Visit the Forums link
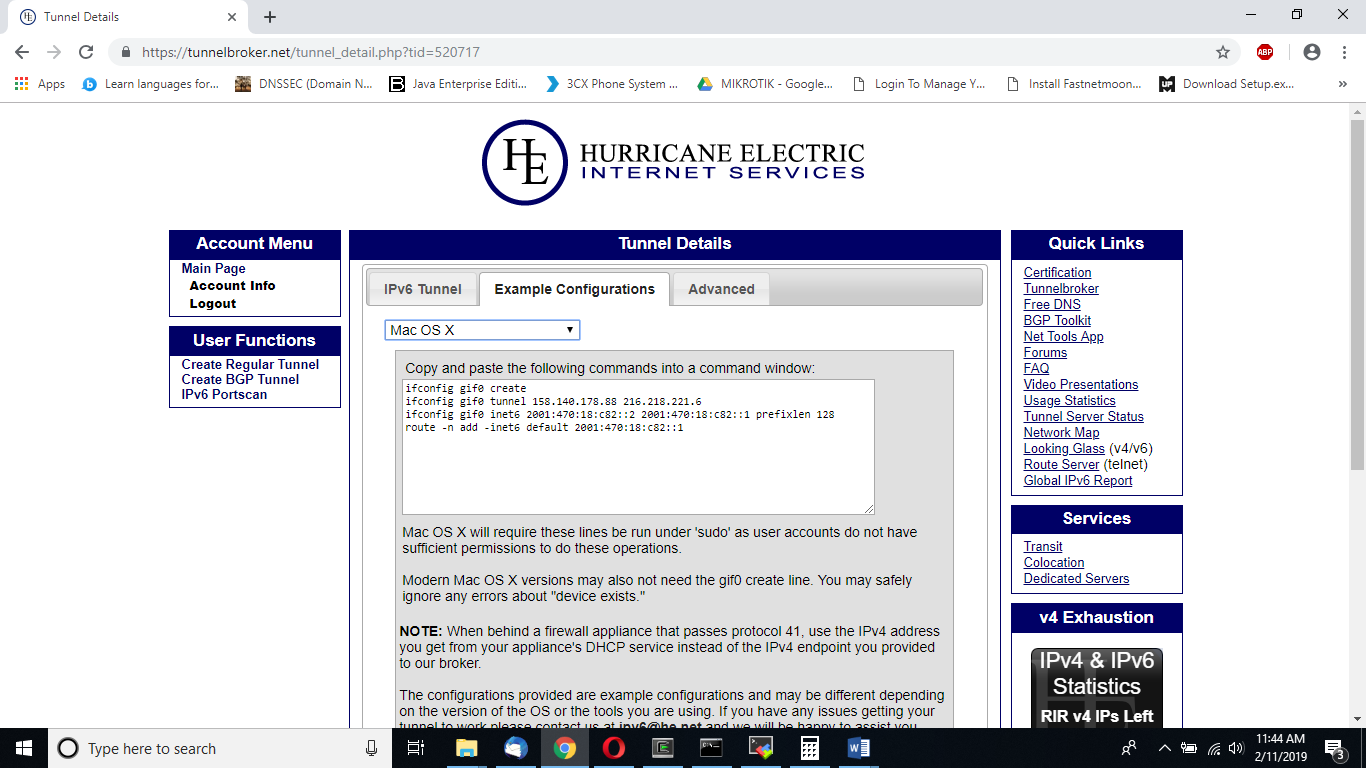 pos(1045,353)
